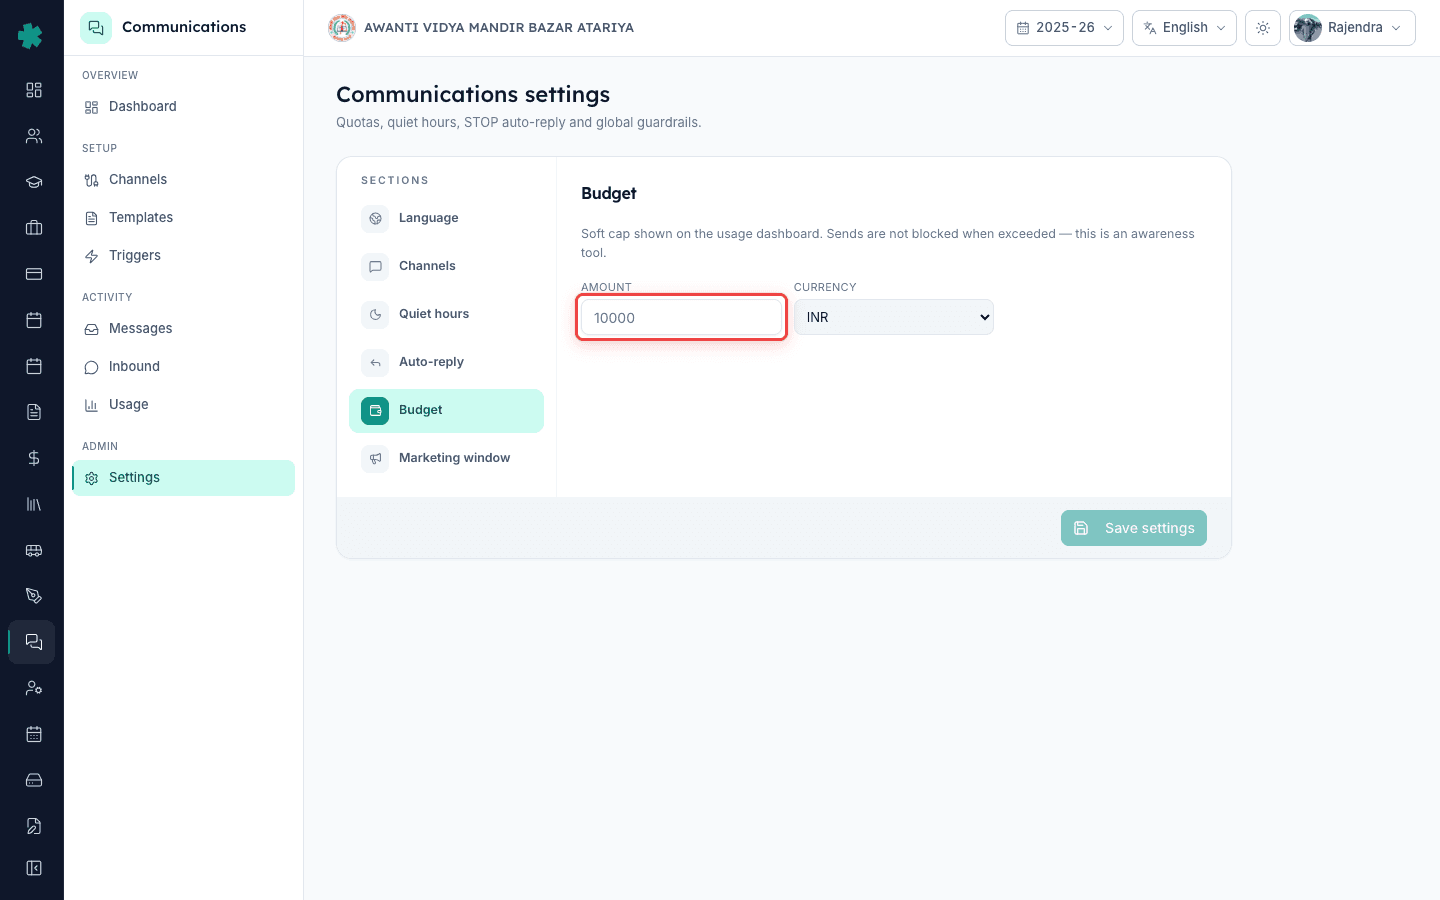
Task: Switch to the Quiet hours section
Action: pos(446,314)
